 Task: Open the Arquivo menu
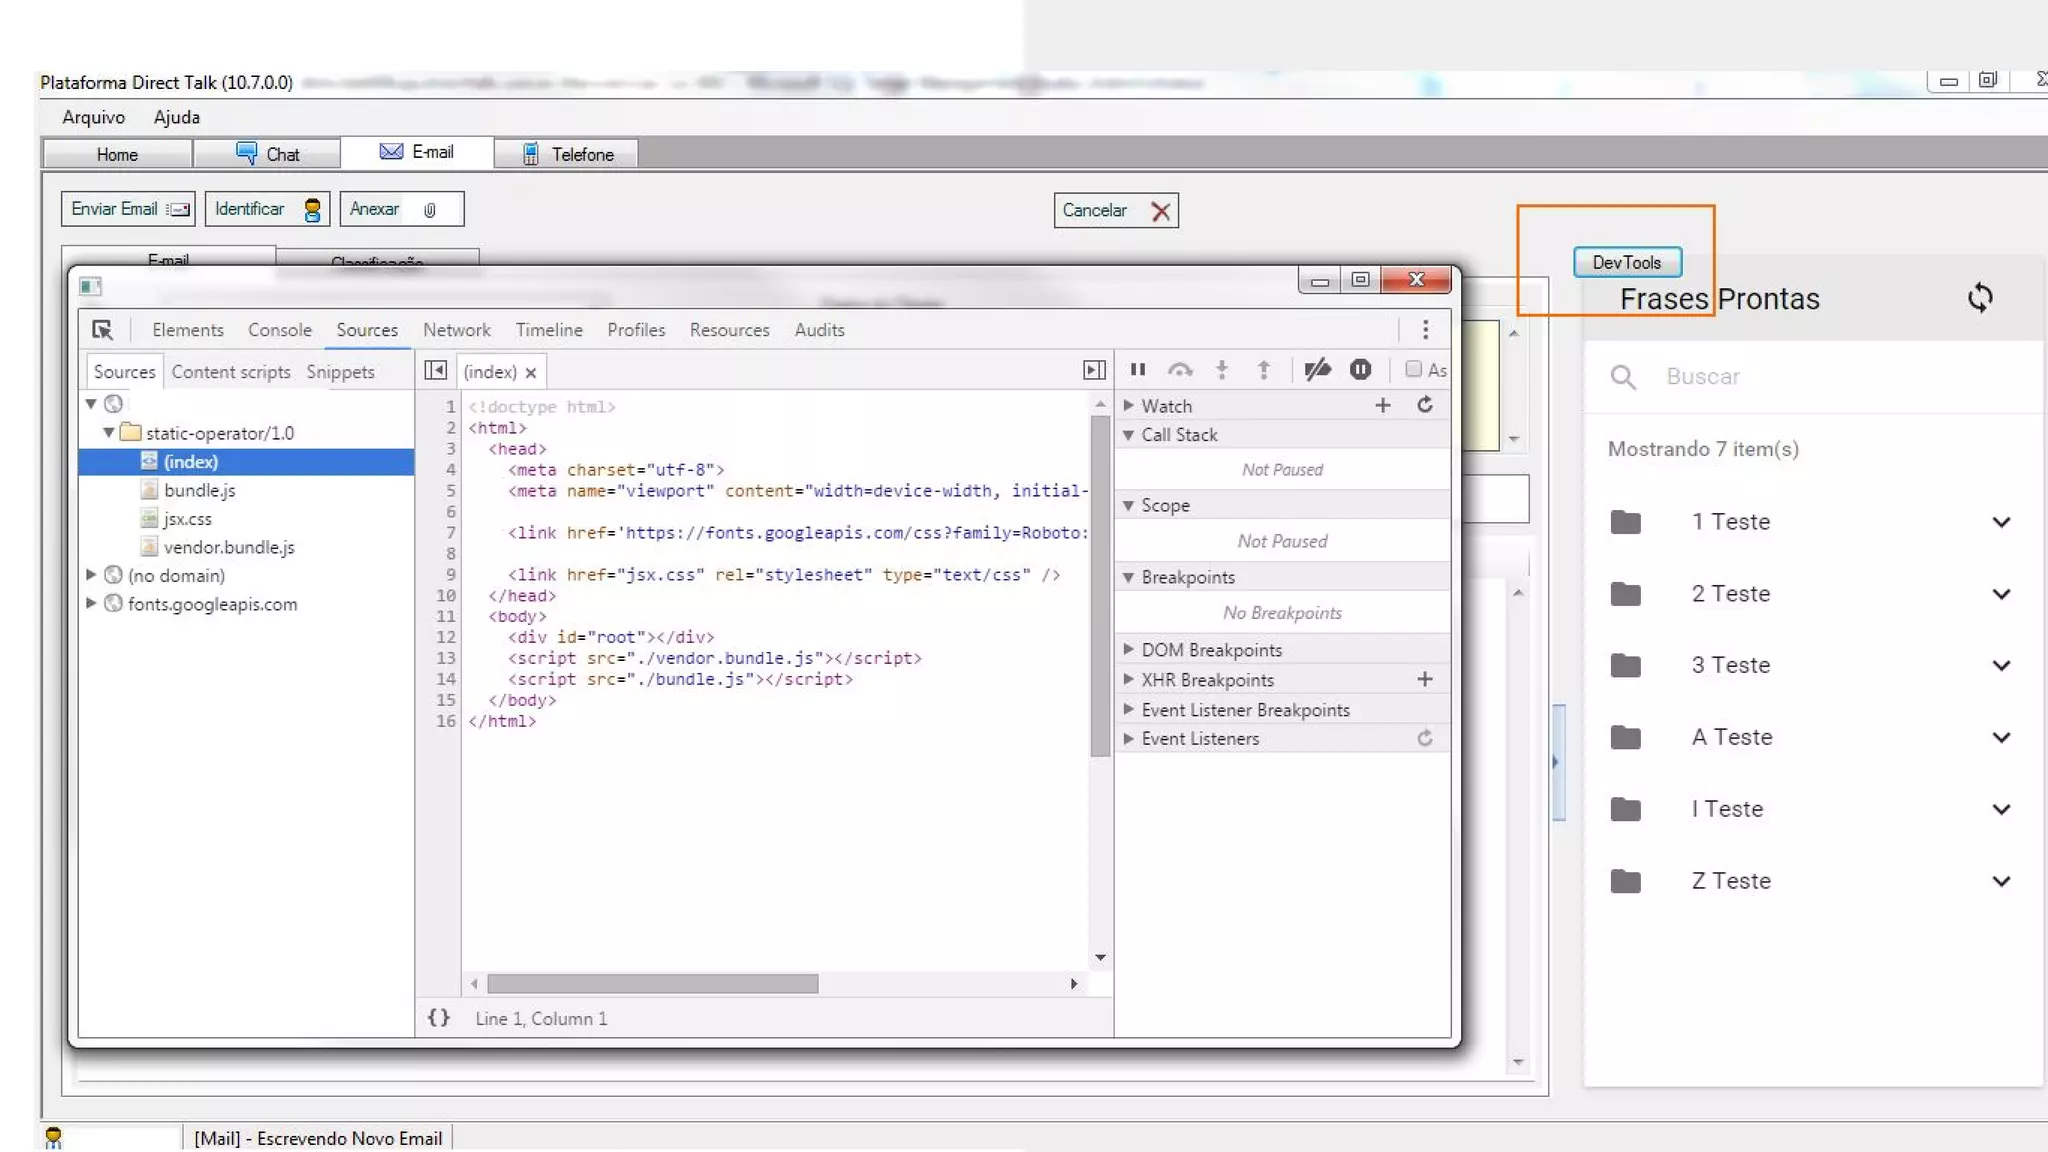pyautogui.click(x=93, y=117)
